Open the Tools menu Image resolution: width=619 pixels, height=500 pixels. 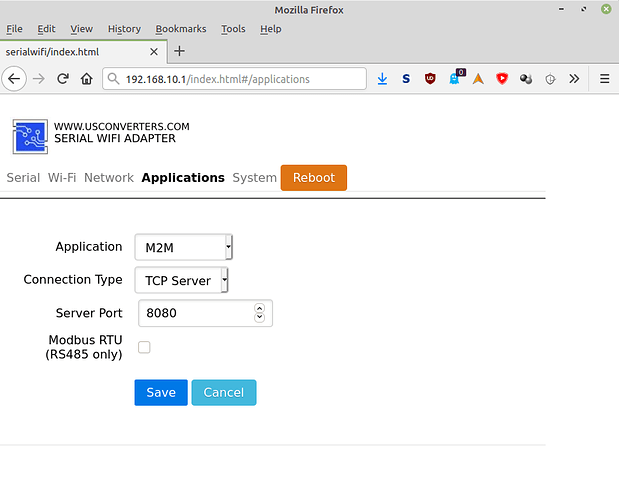pyautogui.click(x=233, y=29)
